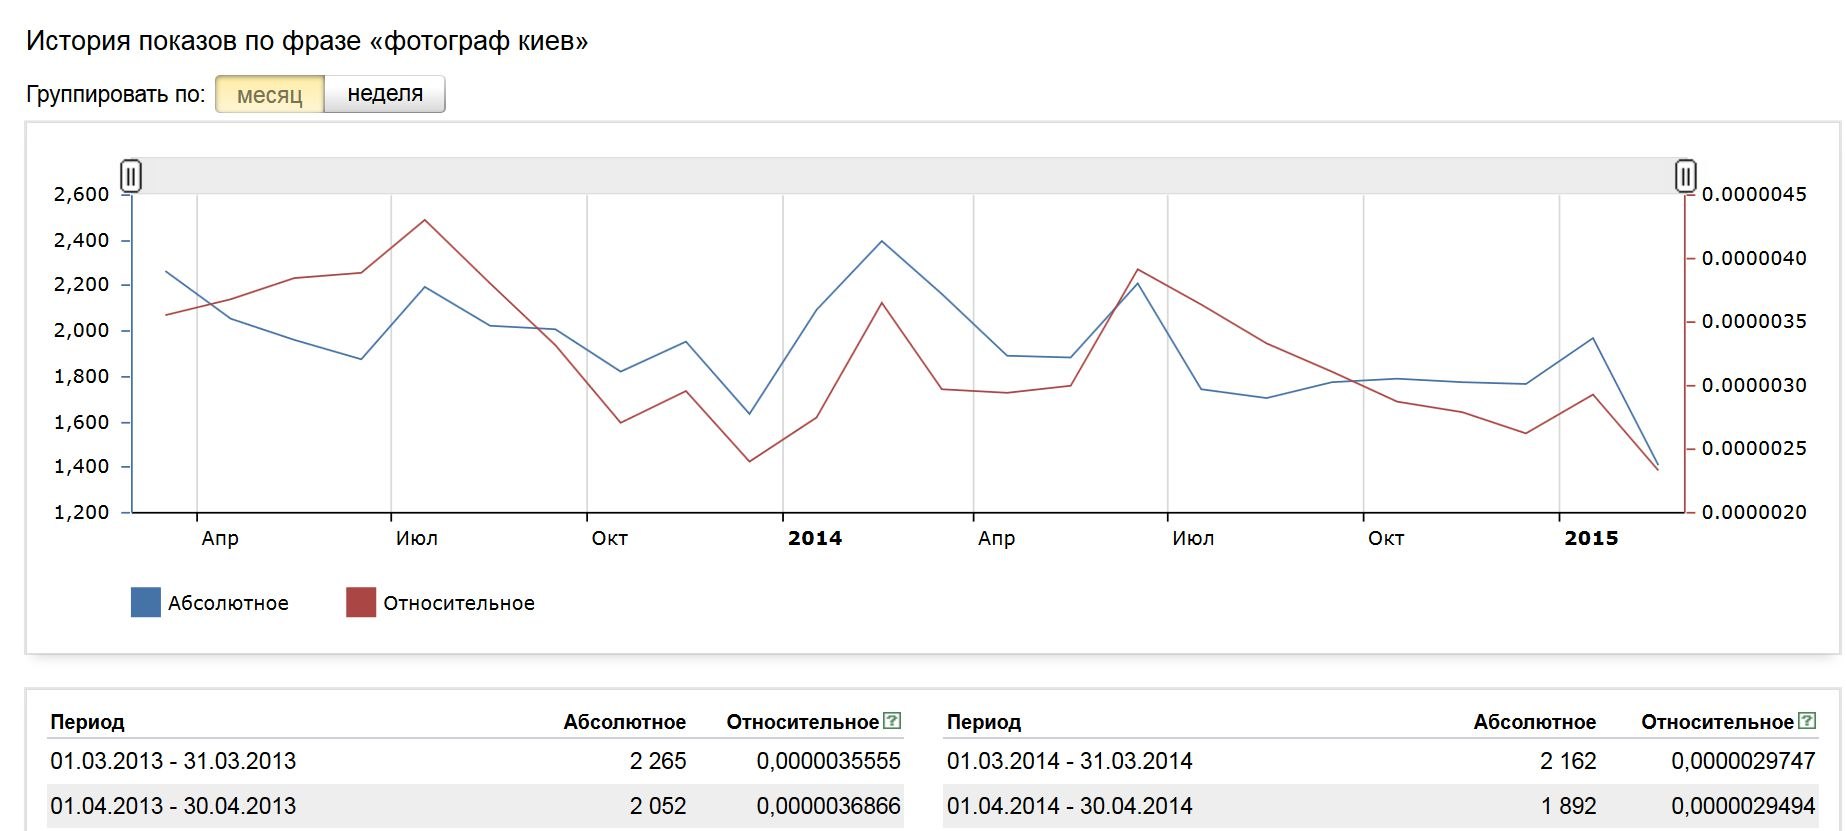Click the left range handle above chart
1846x831 pixels.
[131, 176]
